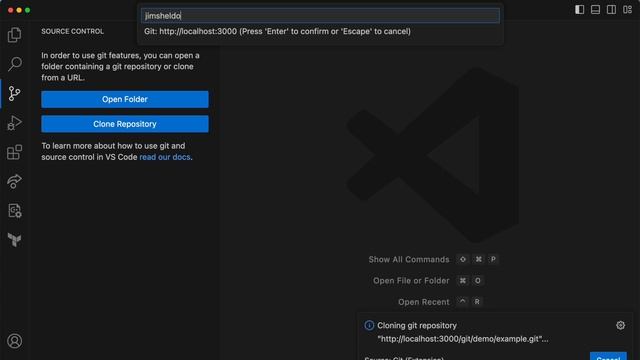Click the info icon in the cloning notification
This screenshot has width=640, height=360.
coord(369,325)
